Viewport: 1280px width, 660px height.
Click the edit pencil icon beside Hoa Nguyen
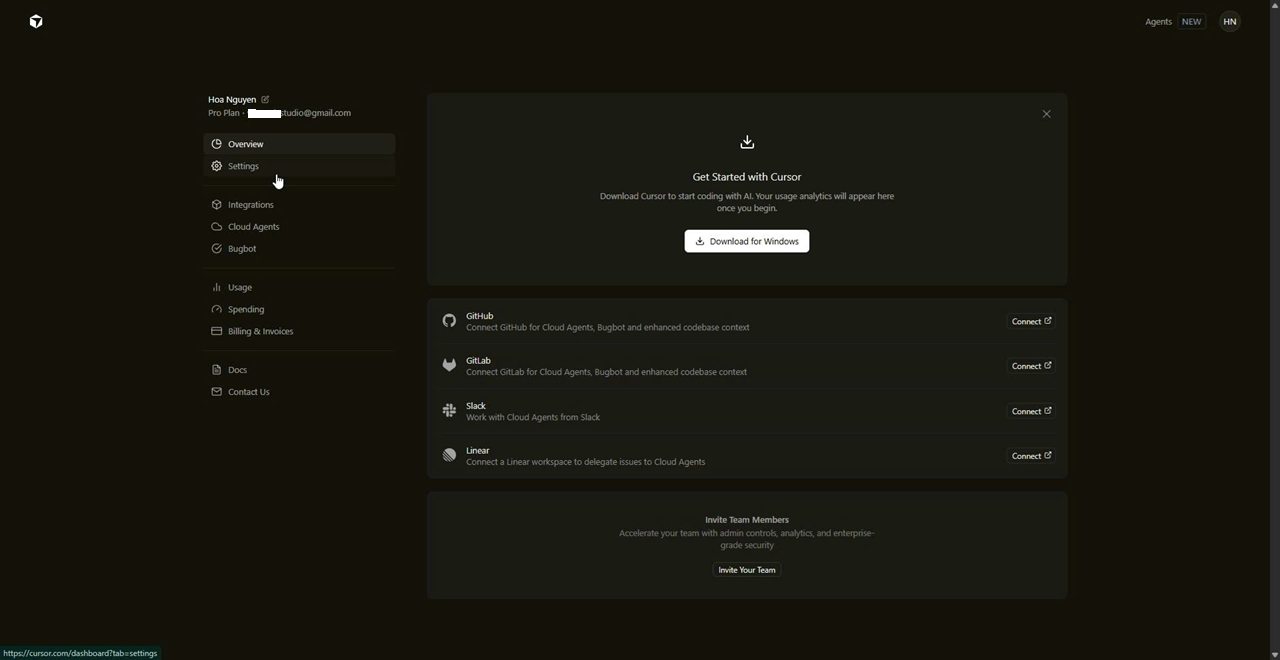(x=265, y=99)
